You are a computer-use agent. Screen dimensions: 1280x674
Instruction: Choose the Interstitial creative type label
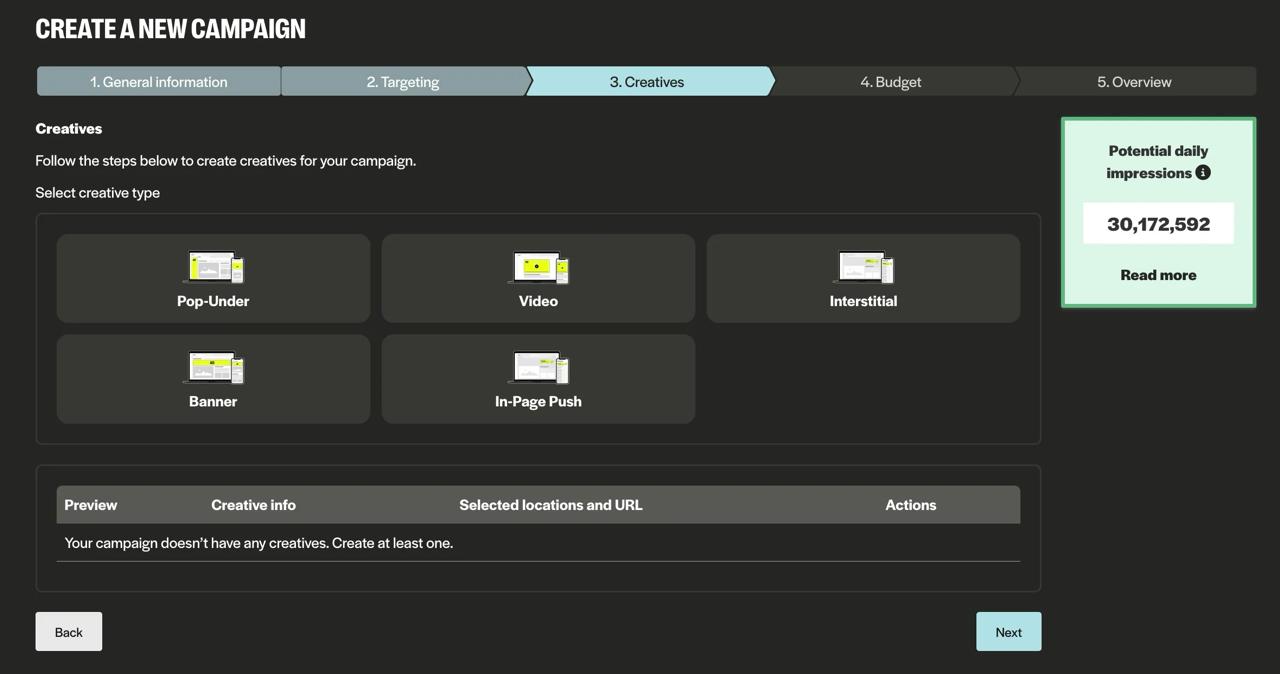[863, 301]
